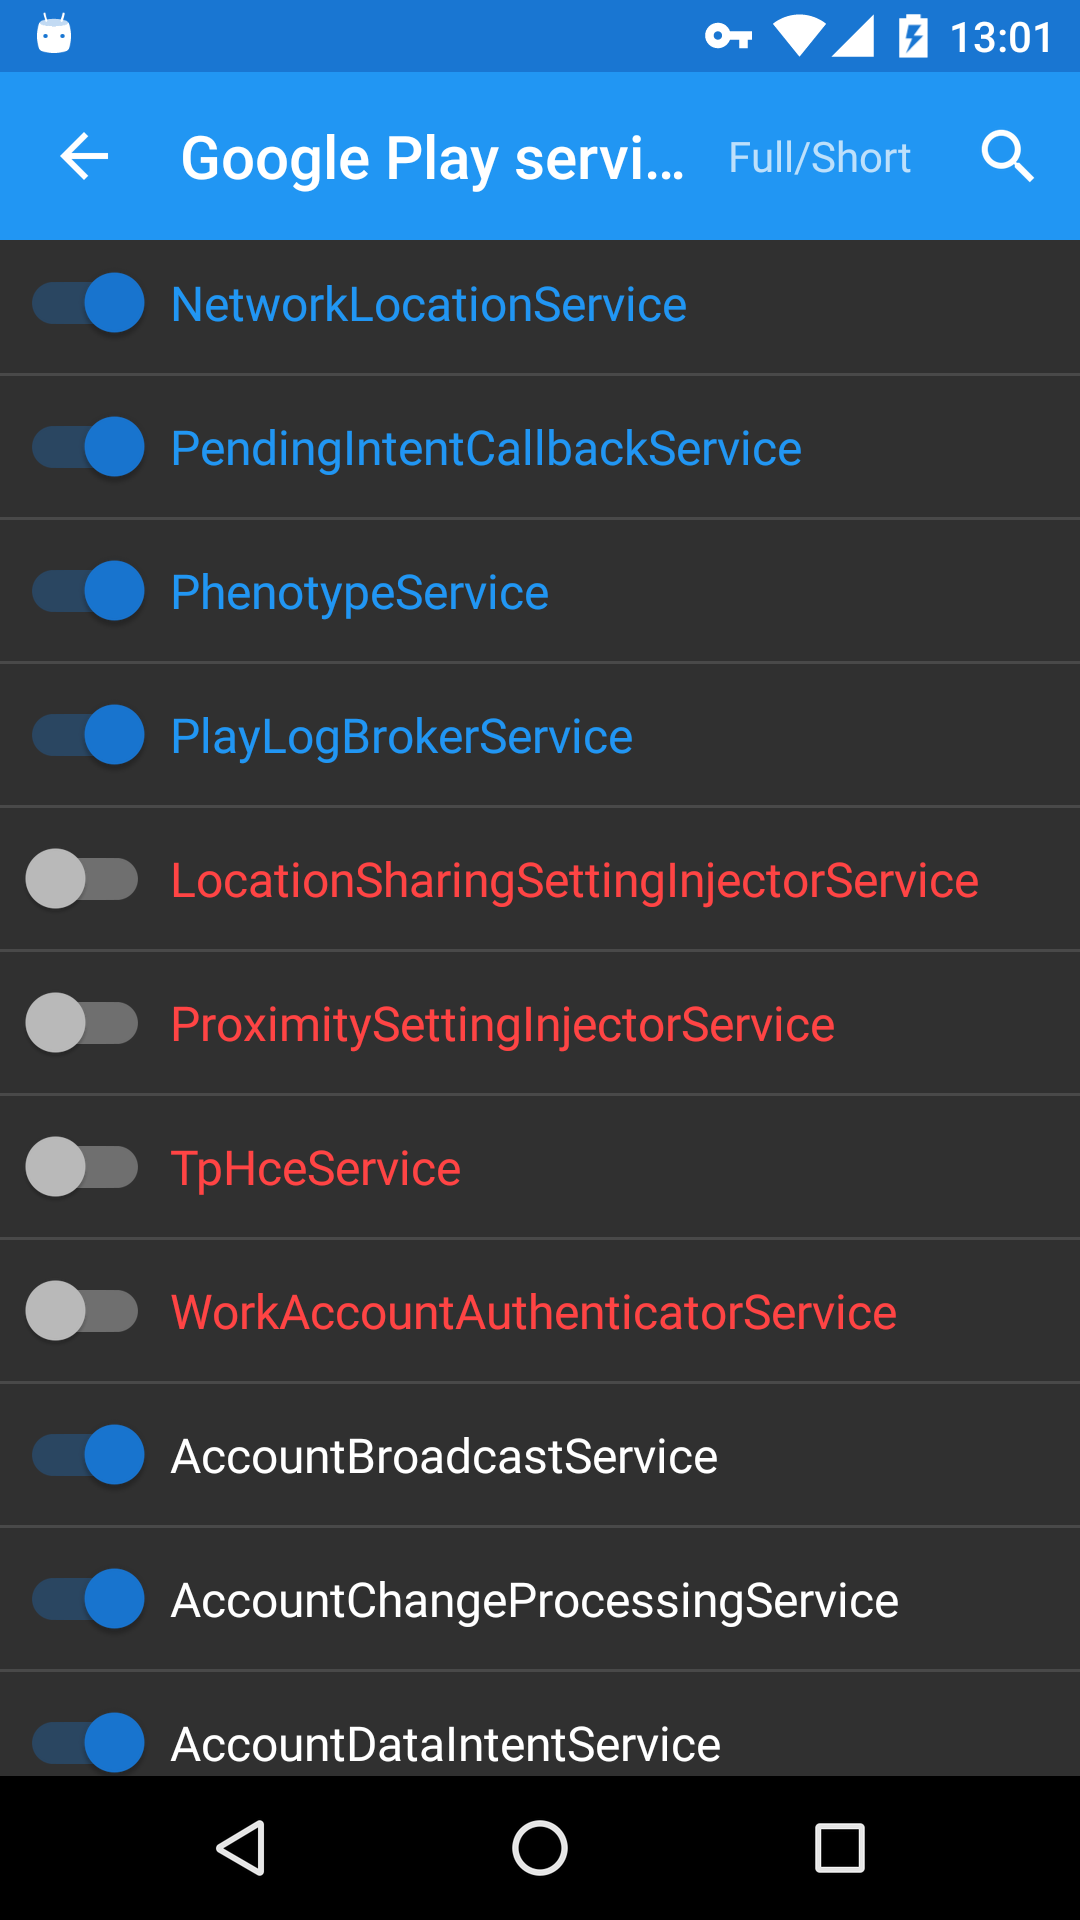Turn off PendingIntentCallbackService switch

pyautogui.click(x=88, y=447)
